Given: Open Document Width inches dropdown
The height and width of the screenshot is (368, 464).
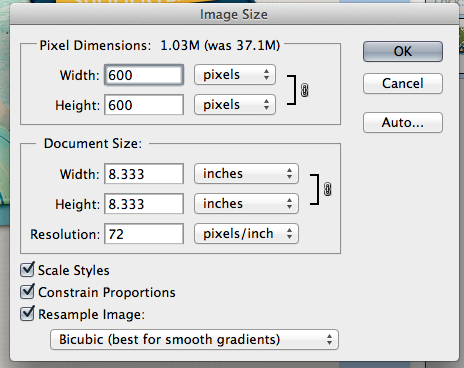Looking at the screenshot, I should click(x=246, y=174).
